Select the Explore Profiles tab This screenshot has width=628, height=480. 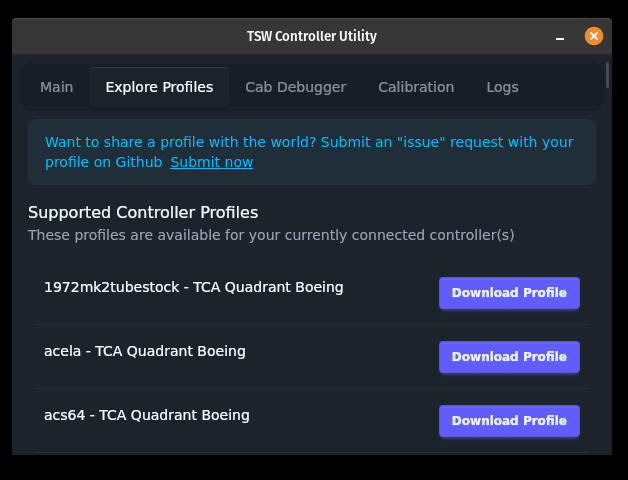159,87
